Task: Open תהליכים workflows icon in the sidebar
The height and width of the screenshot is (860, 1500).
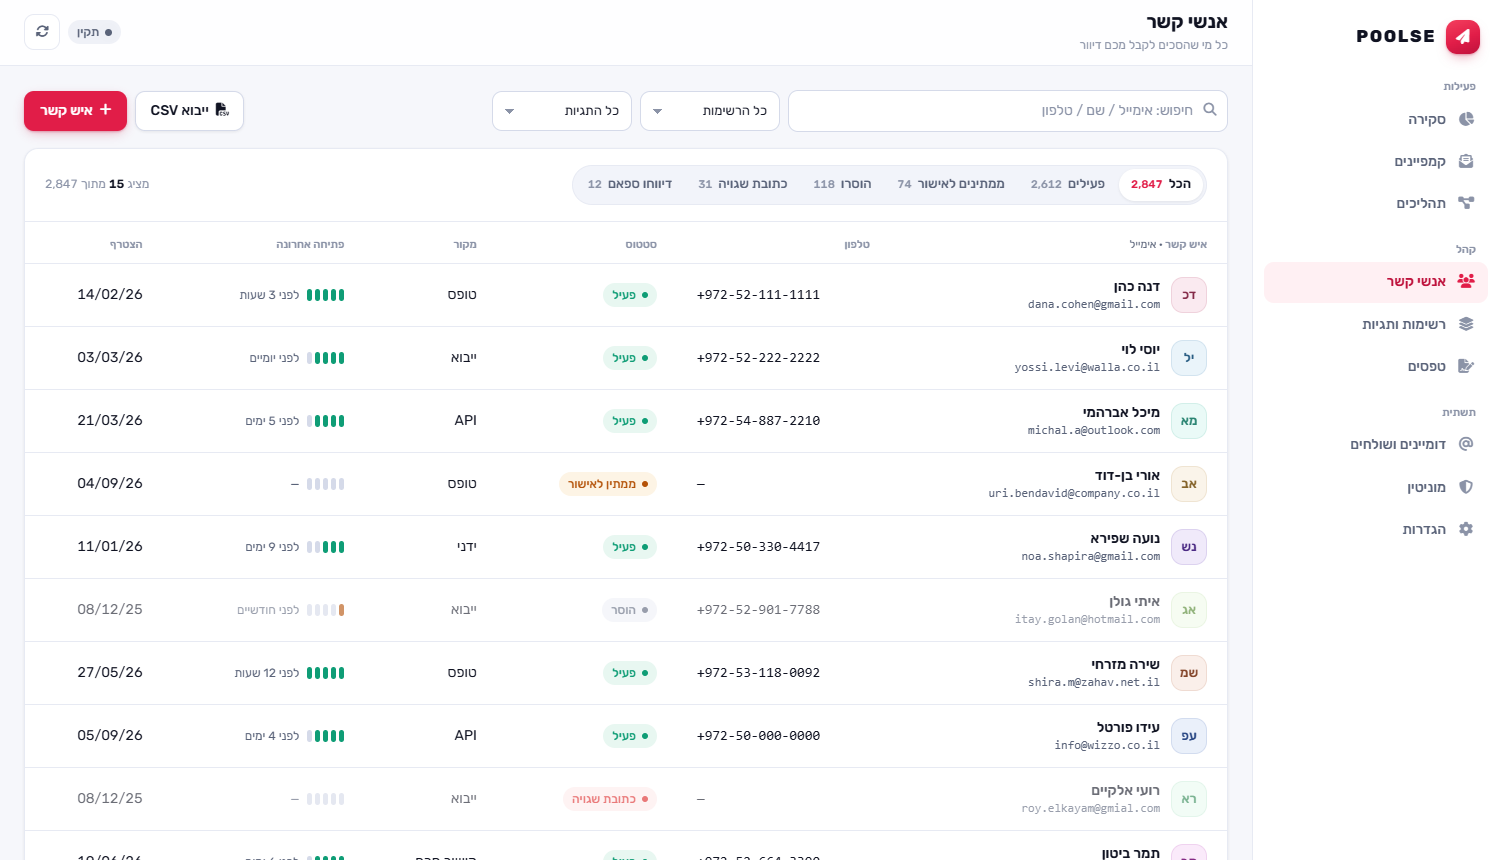Action: point(1466,203)
